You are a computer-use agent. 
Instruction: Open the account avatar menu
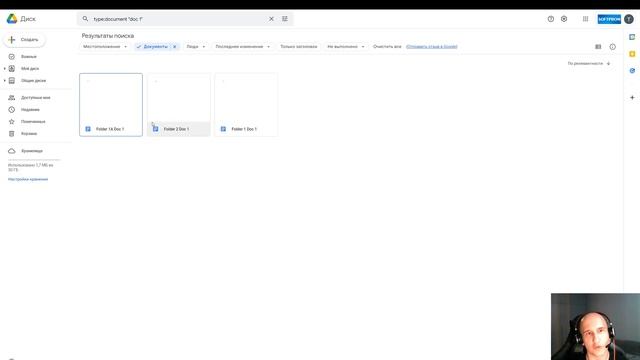[x=629, y=19]
